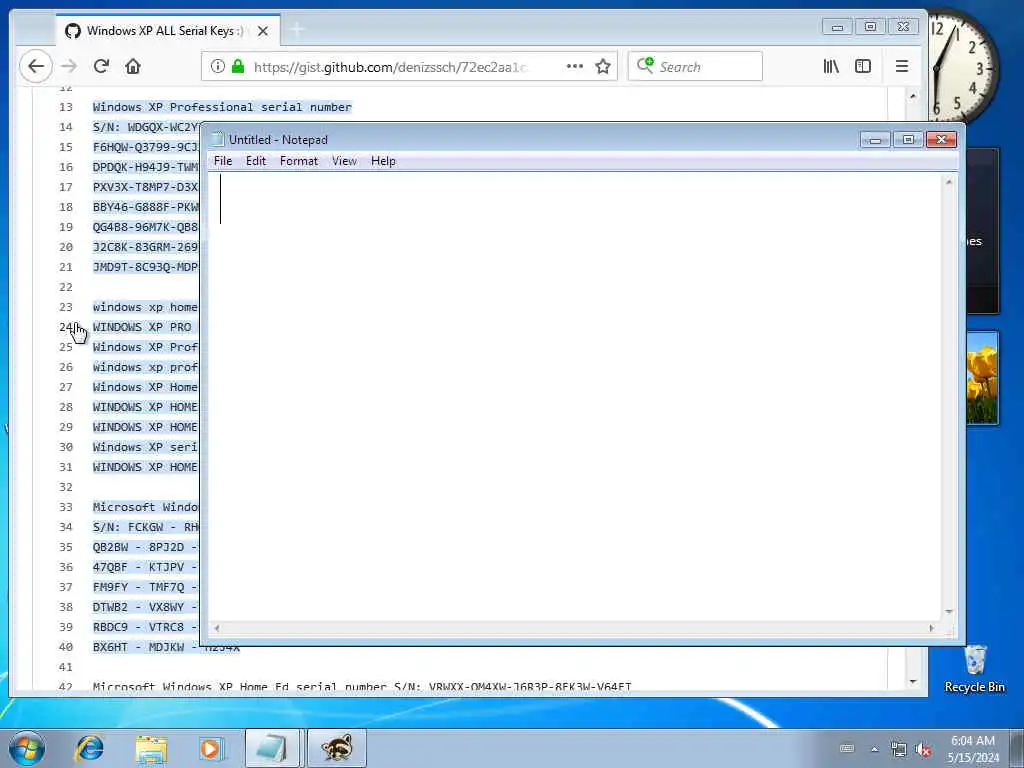Open Notepad File menu
The image size is (1024, 768).
click(223, 161)
